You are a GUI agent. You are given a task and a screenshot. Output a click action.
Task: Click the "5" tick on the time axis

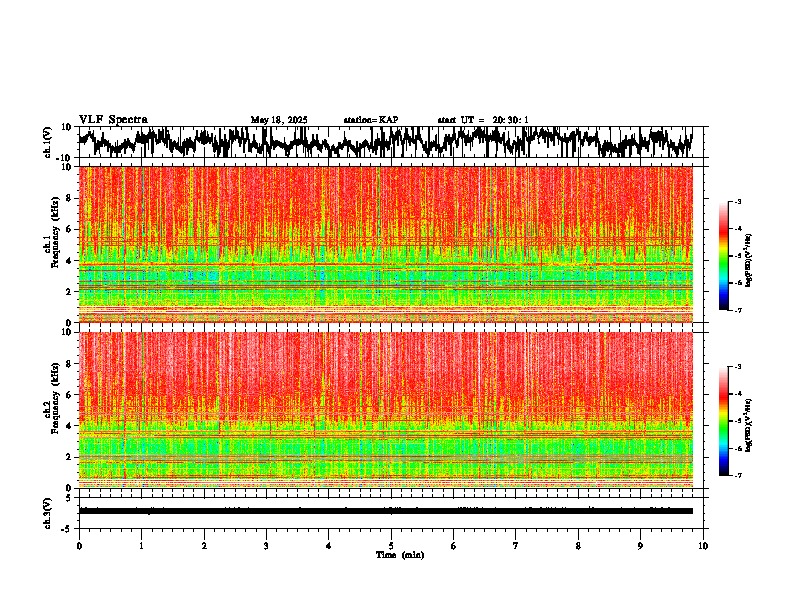coord(391,546)
